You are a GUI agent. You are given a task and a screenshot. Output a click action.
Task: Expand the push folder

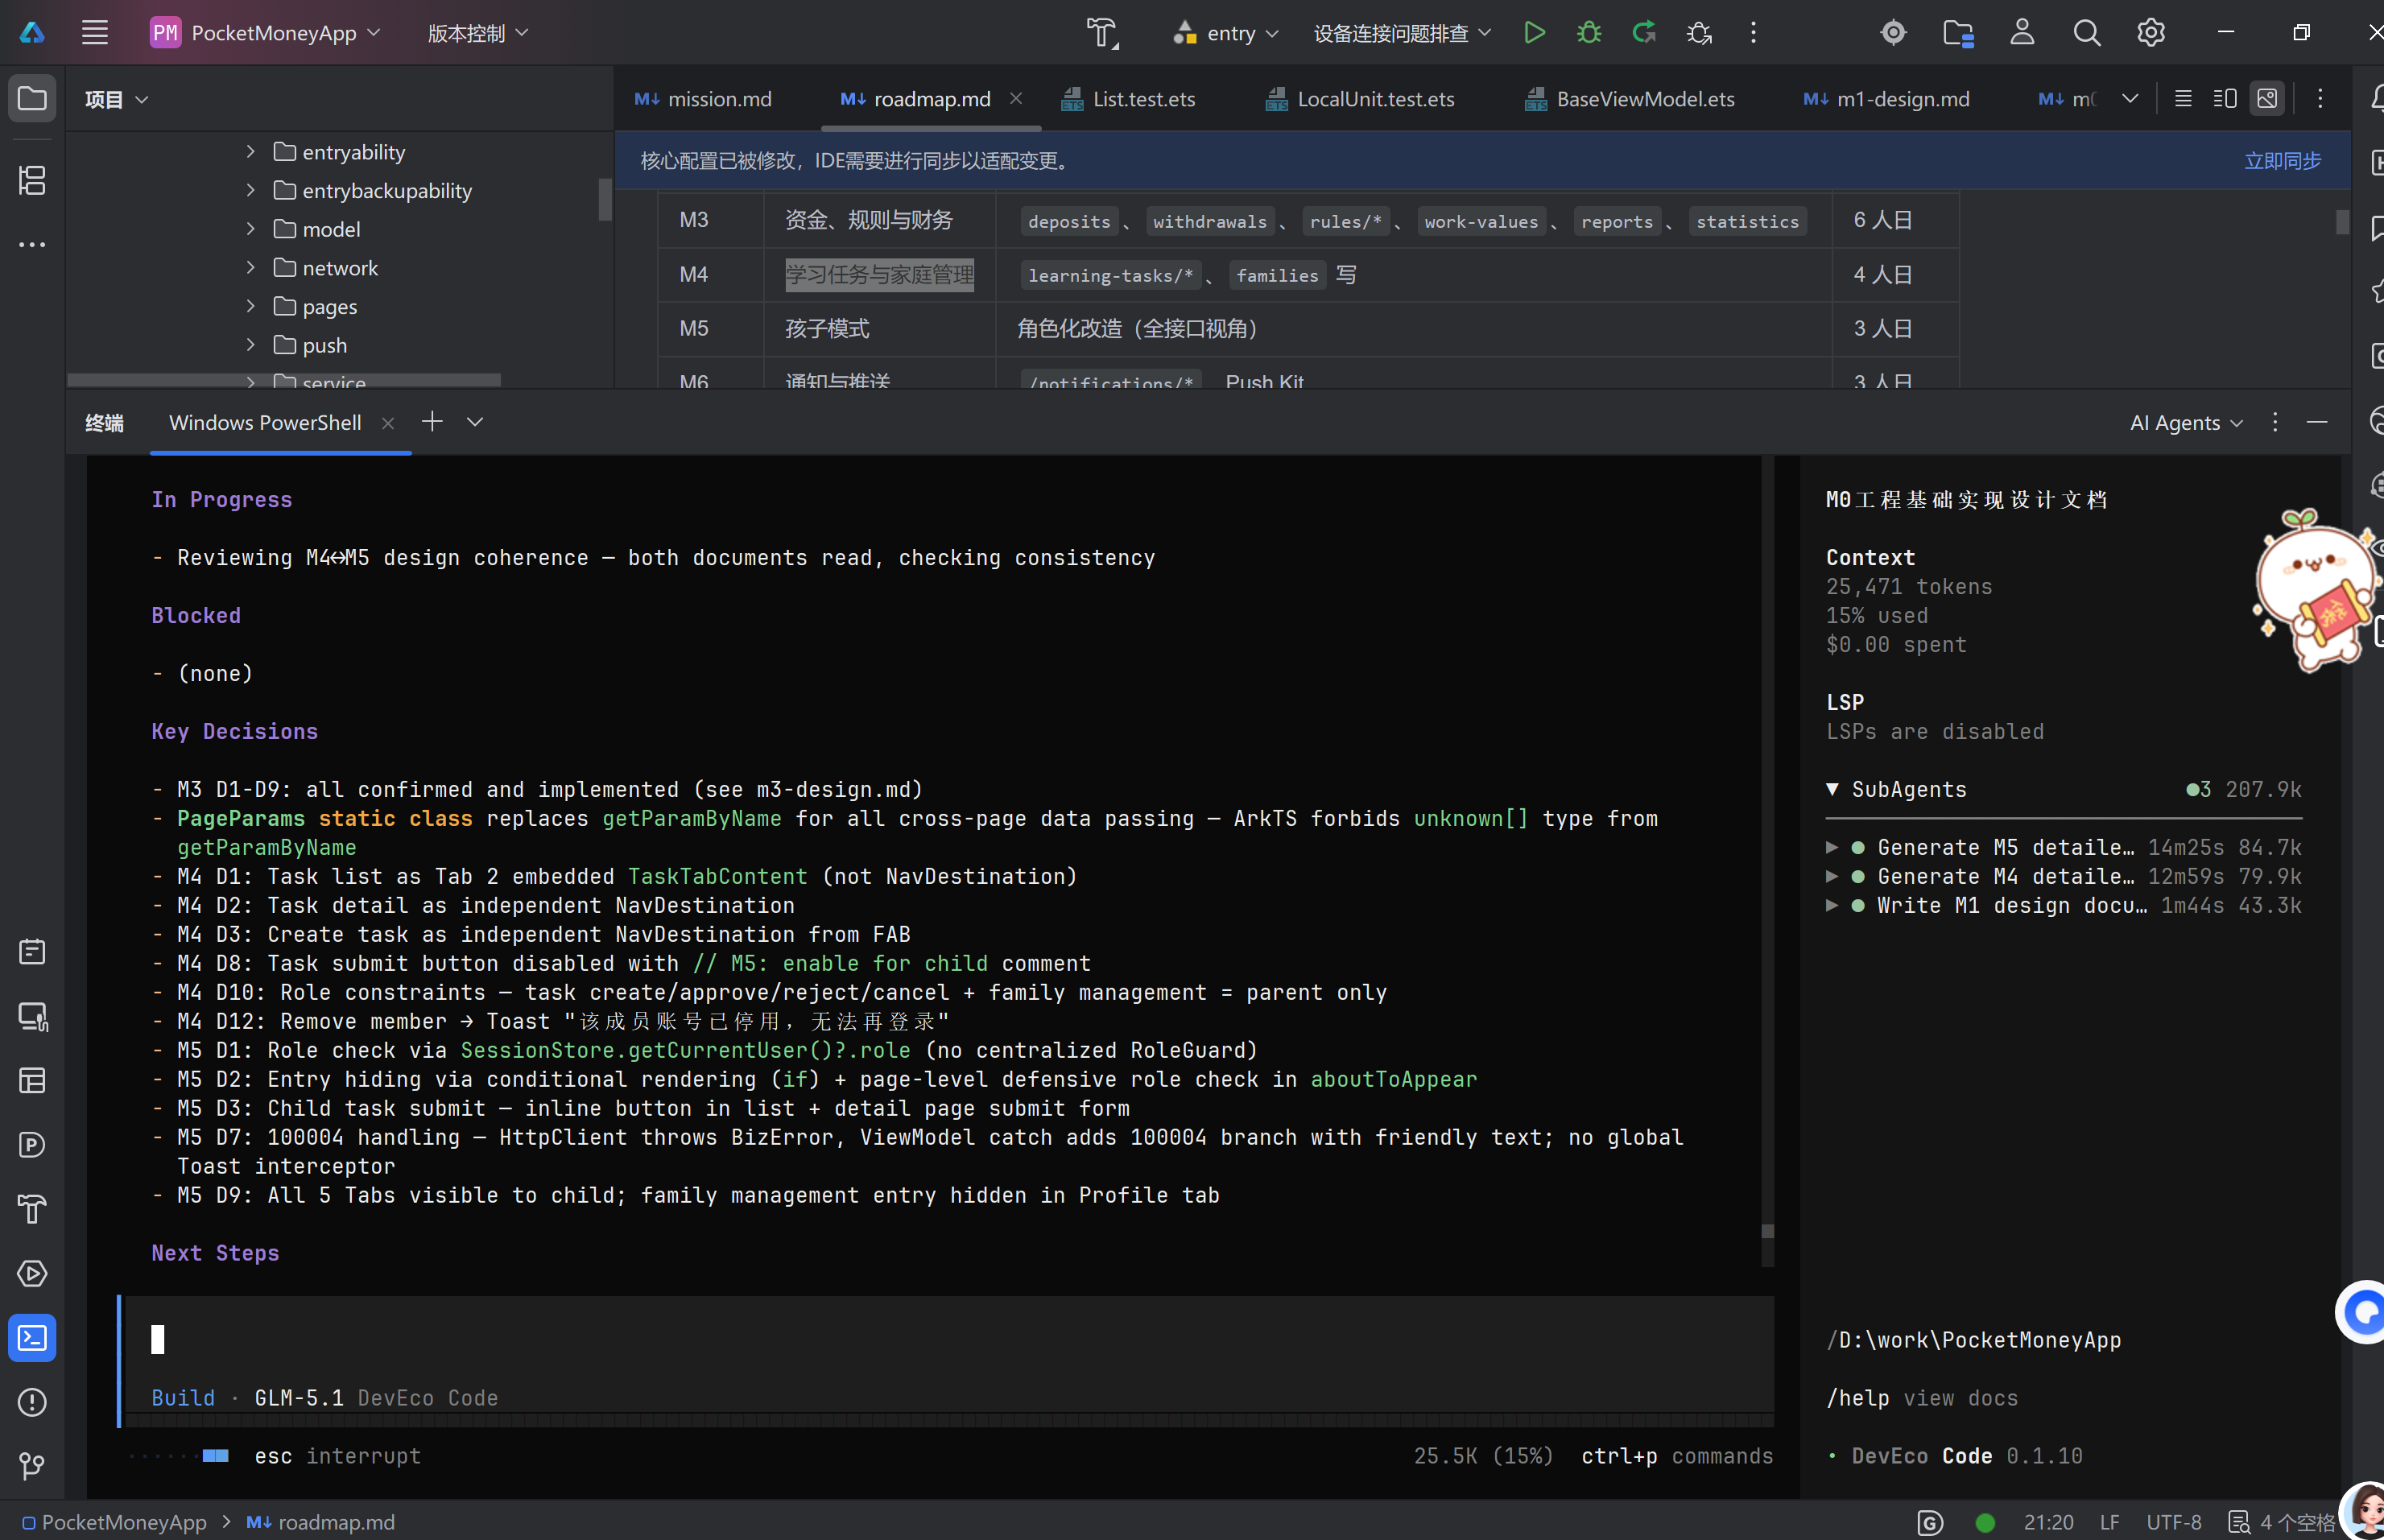(x=251, y=345)
